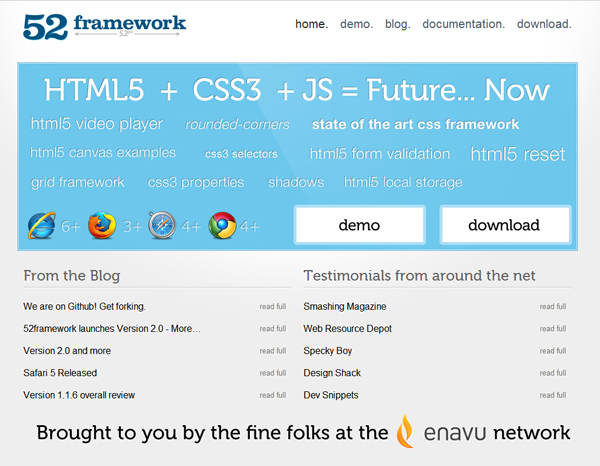Screen dimensions: 600x466
Task: Click the '3+' version next to Firefox
Action: [132, 227]
